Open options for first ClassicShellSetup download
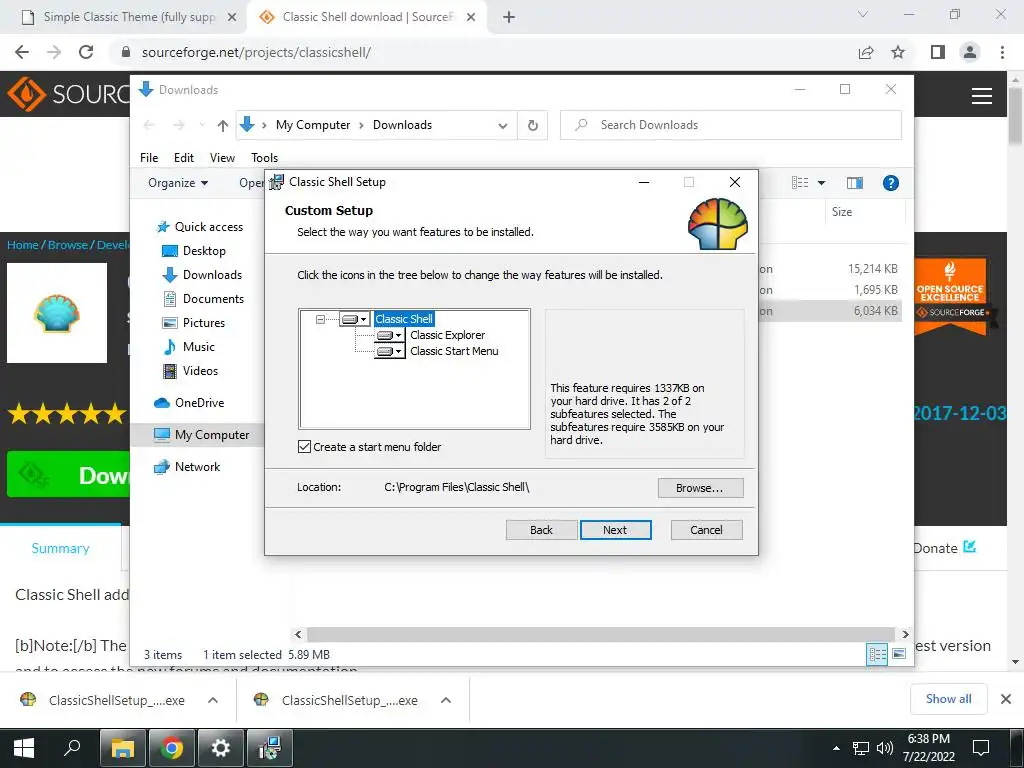The image size is (1024, 768). pyautogui.click(x=213, y=700)
